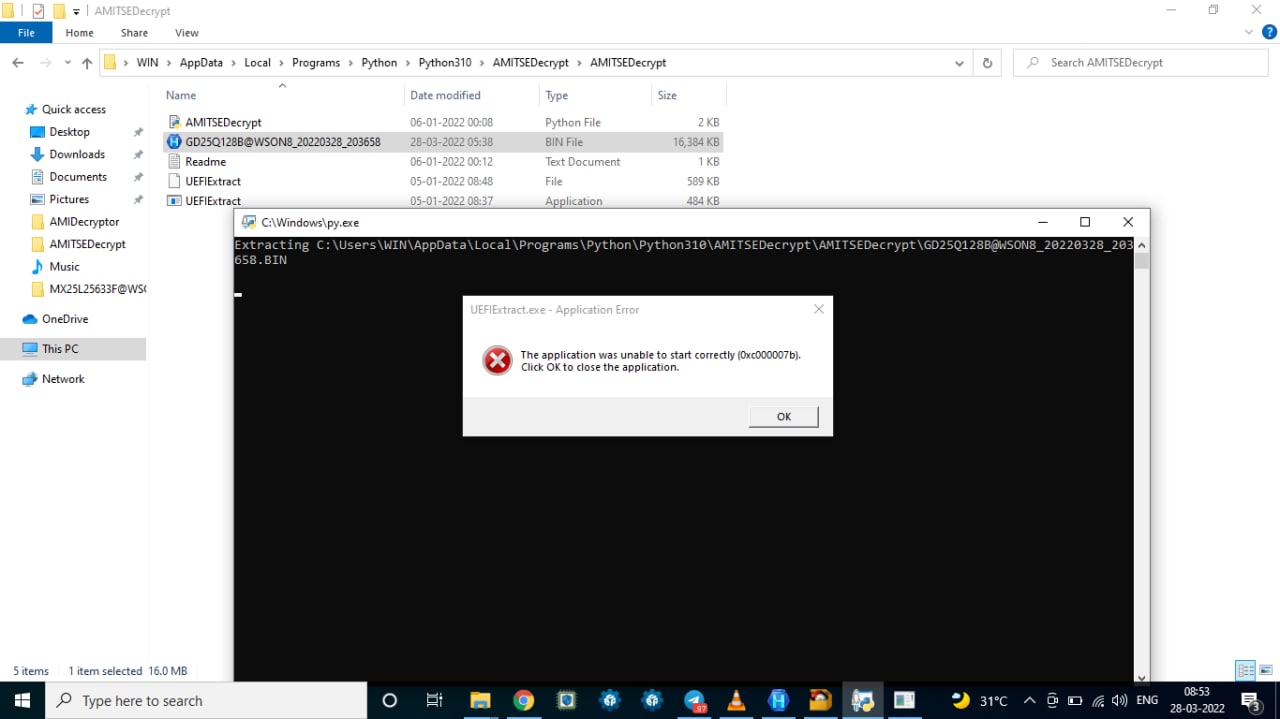Screen dimensions: 1280x719
Task: Switch to large icons view button
Action: pyautogui.click(x=1266, y=670)
